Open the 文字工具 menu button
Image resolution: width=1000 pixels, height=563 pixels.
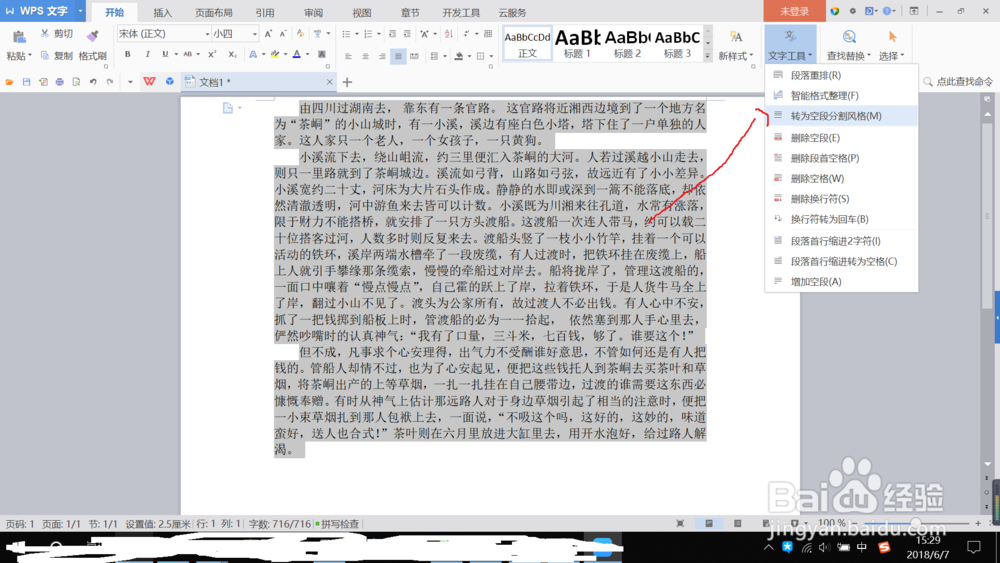790,45
